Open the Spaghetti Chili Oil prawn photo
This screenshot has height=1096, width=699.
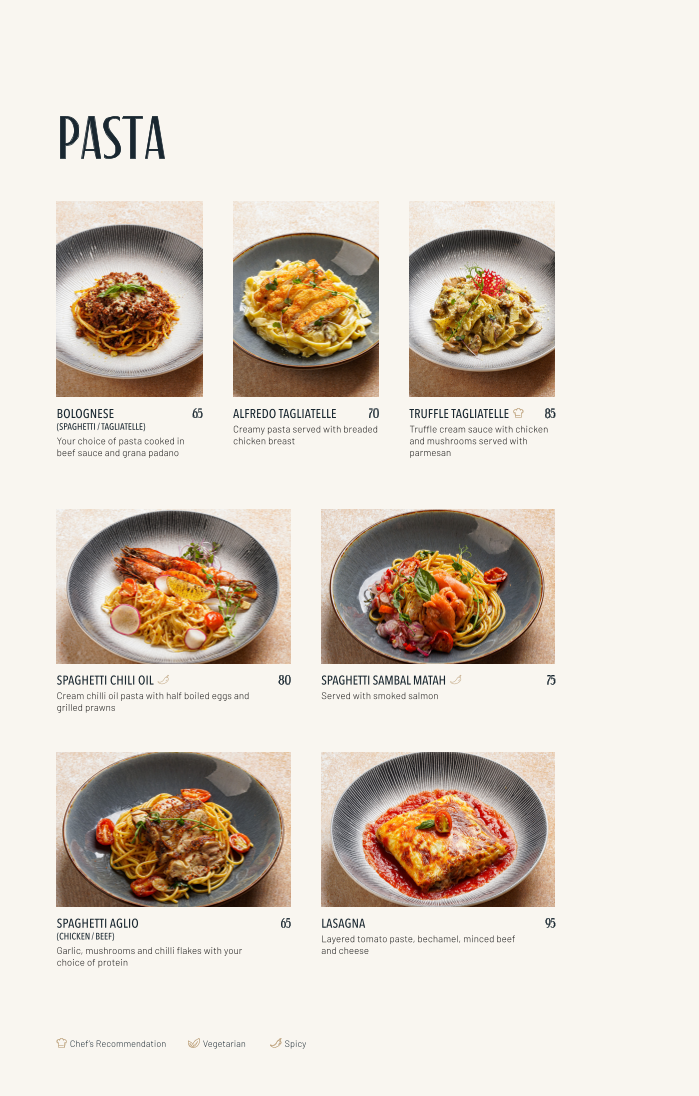click(x=173, y=586)
